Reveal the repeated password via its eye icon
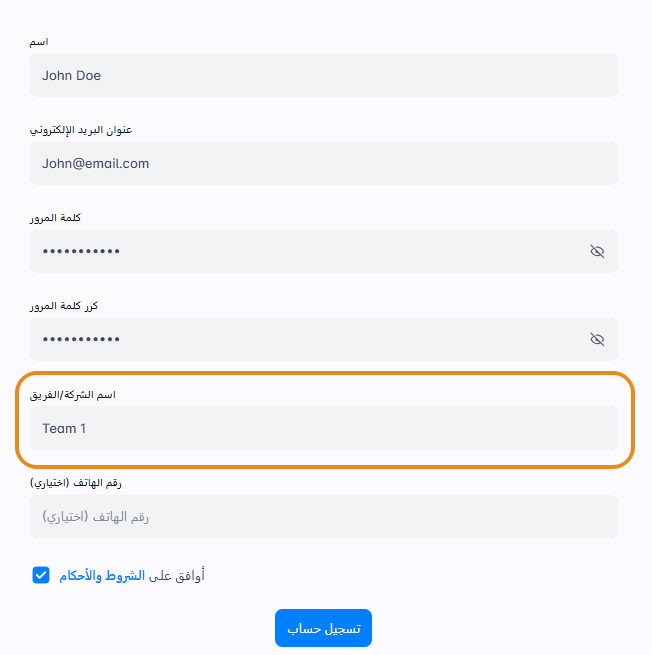This screenshot has width=652, height=655. [x=597, y=339]
